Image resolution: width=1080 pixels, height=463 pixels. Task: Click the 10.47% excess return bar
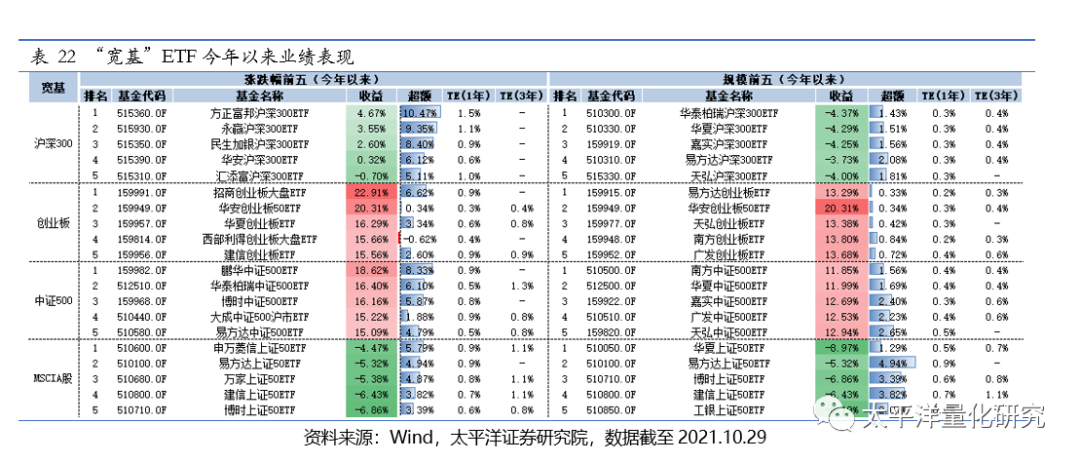[420, 113]
